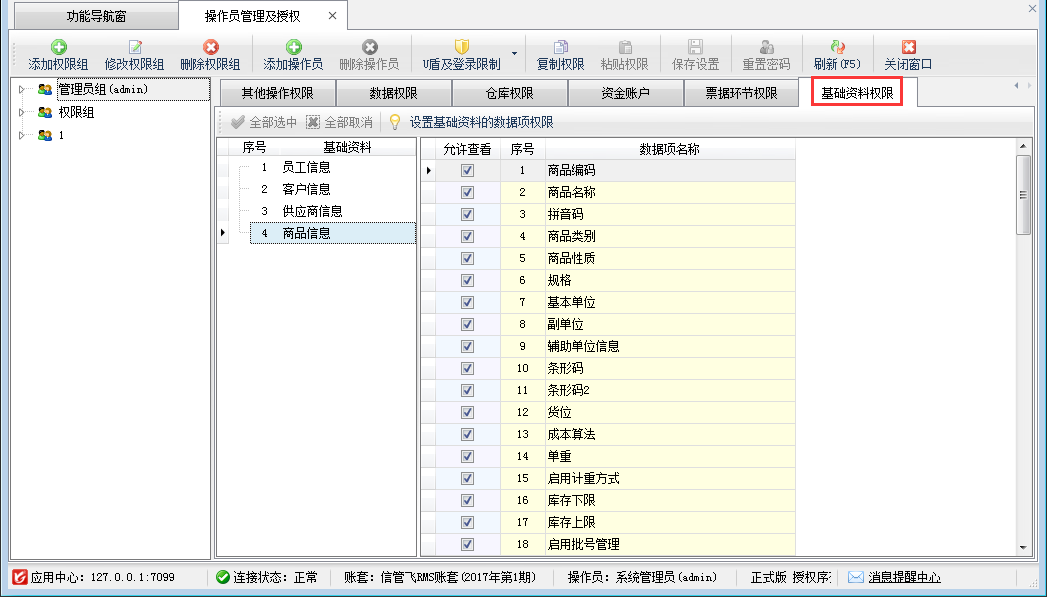Click the 修改权限组 edit icon
This screenshot has width=1047, height=597.
click(x=134, y=47)
